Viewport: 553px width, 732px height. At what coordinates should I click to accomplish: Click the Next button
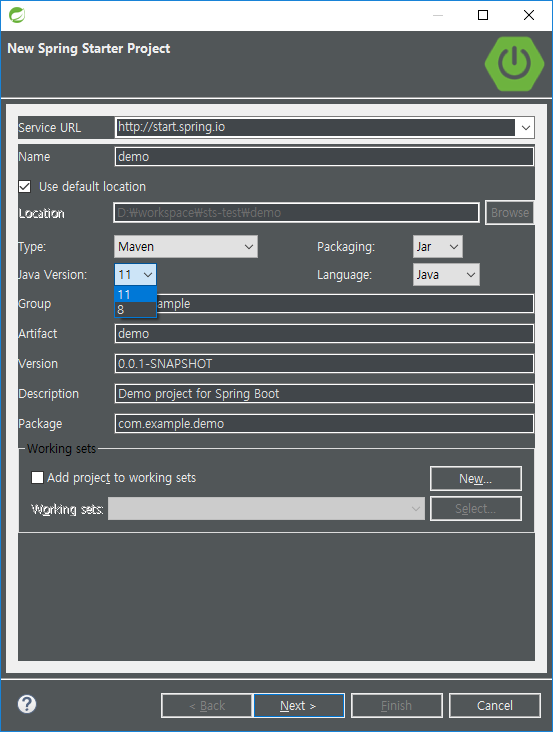[x=299, y=705]
